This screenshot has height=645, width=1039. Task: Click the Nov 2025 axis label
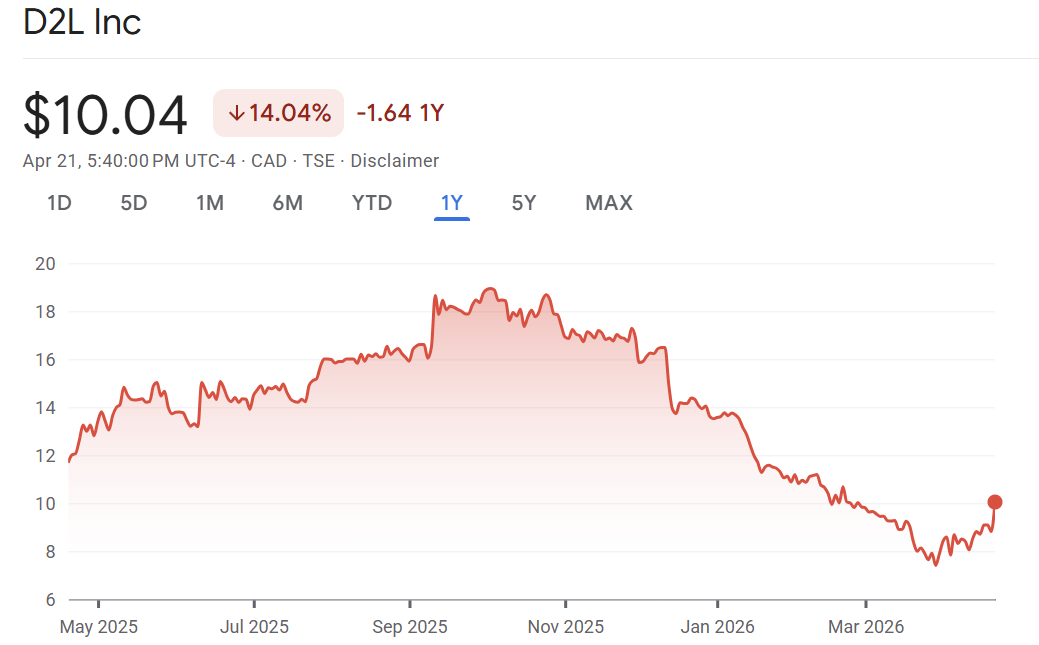pyautogui.click(x=565, y=627)
